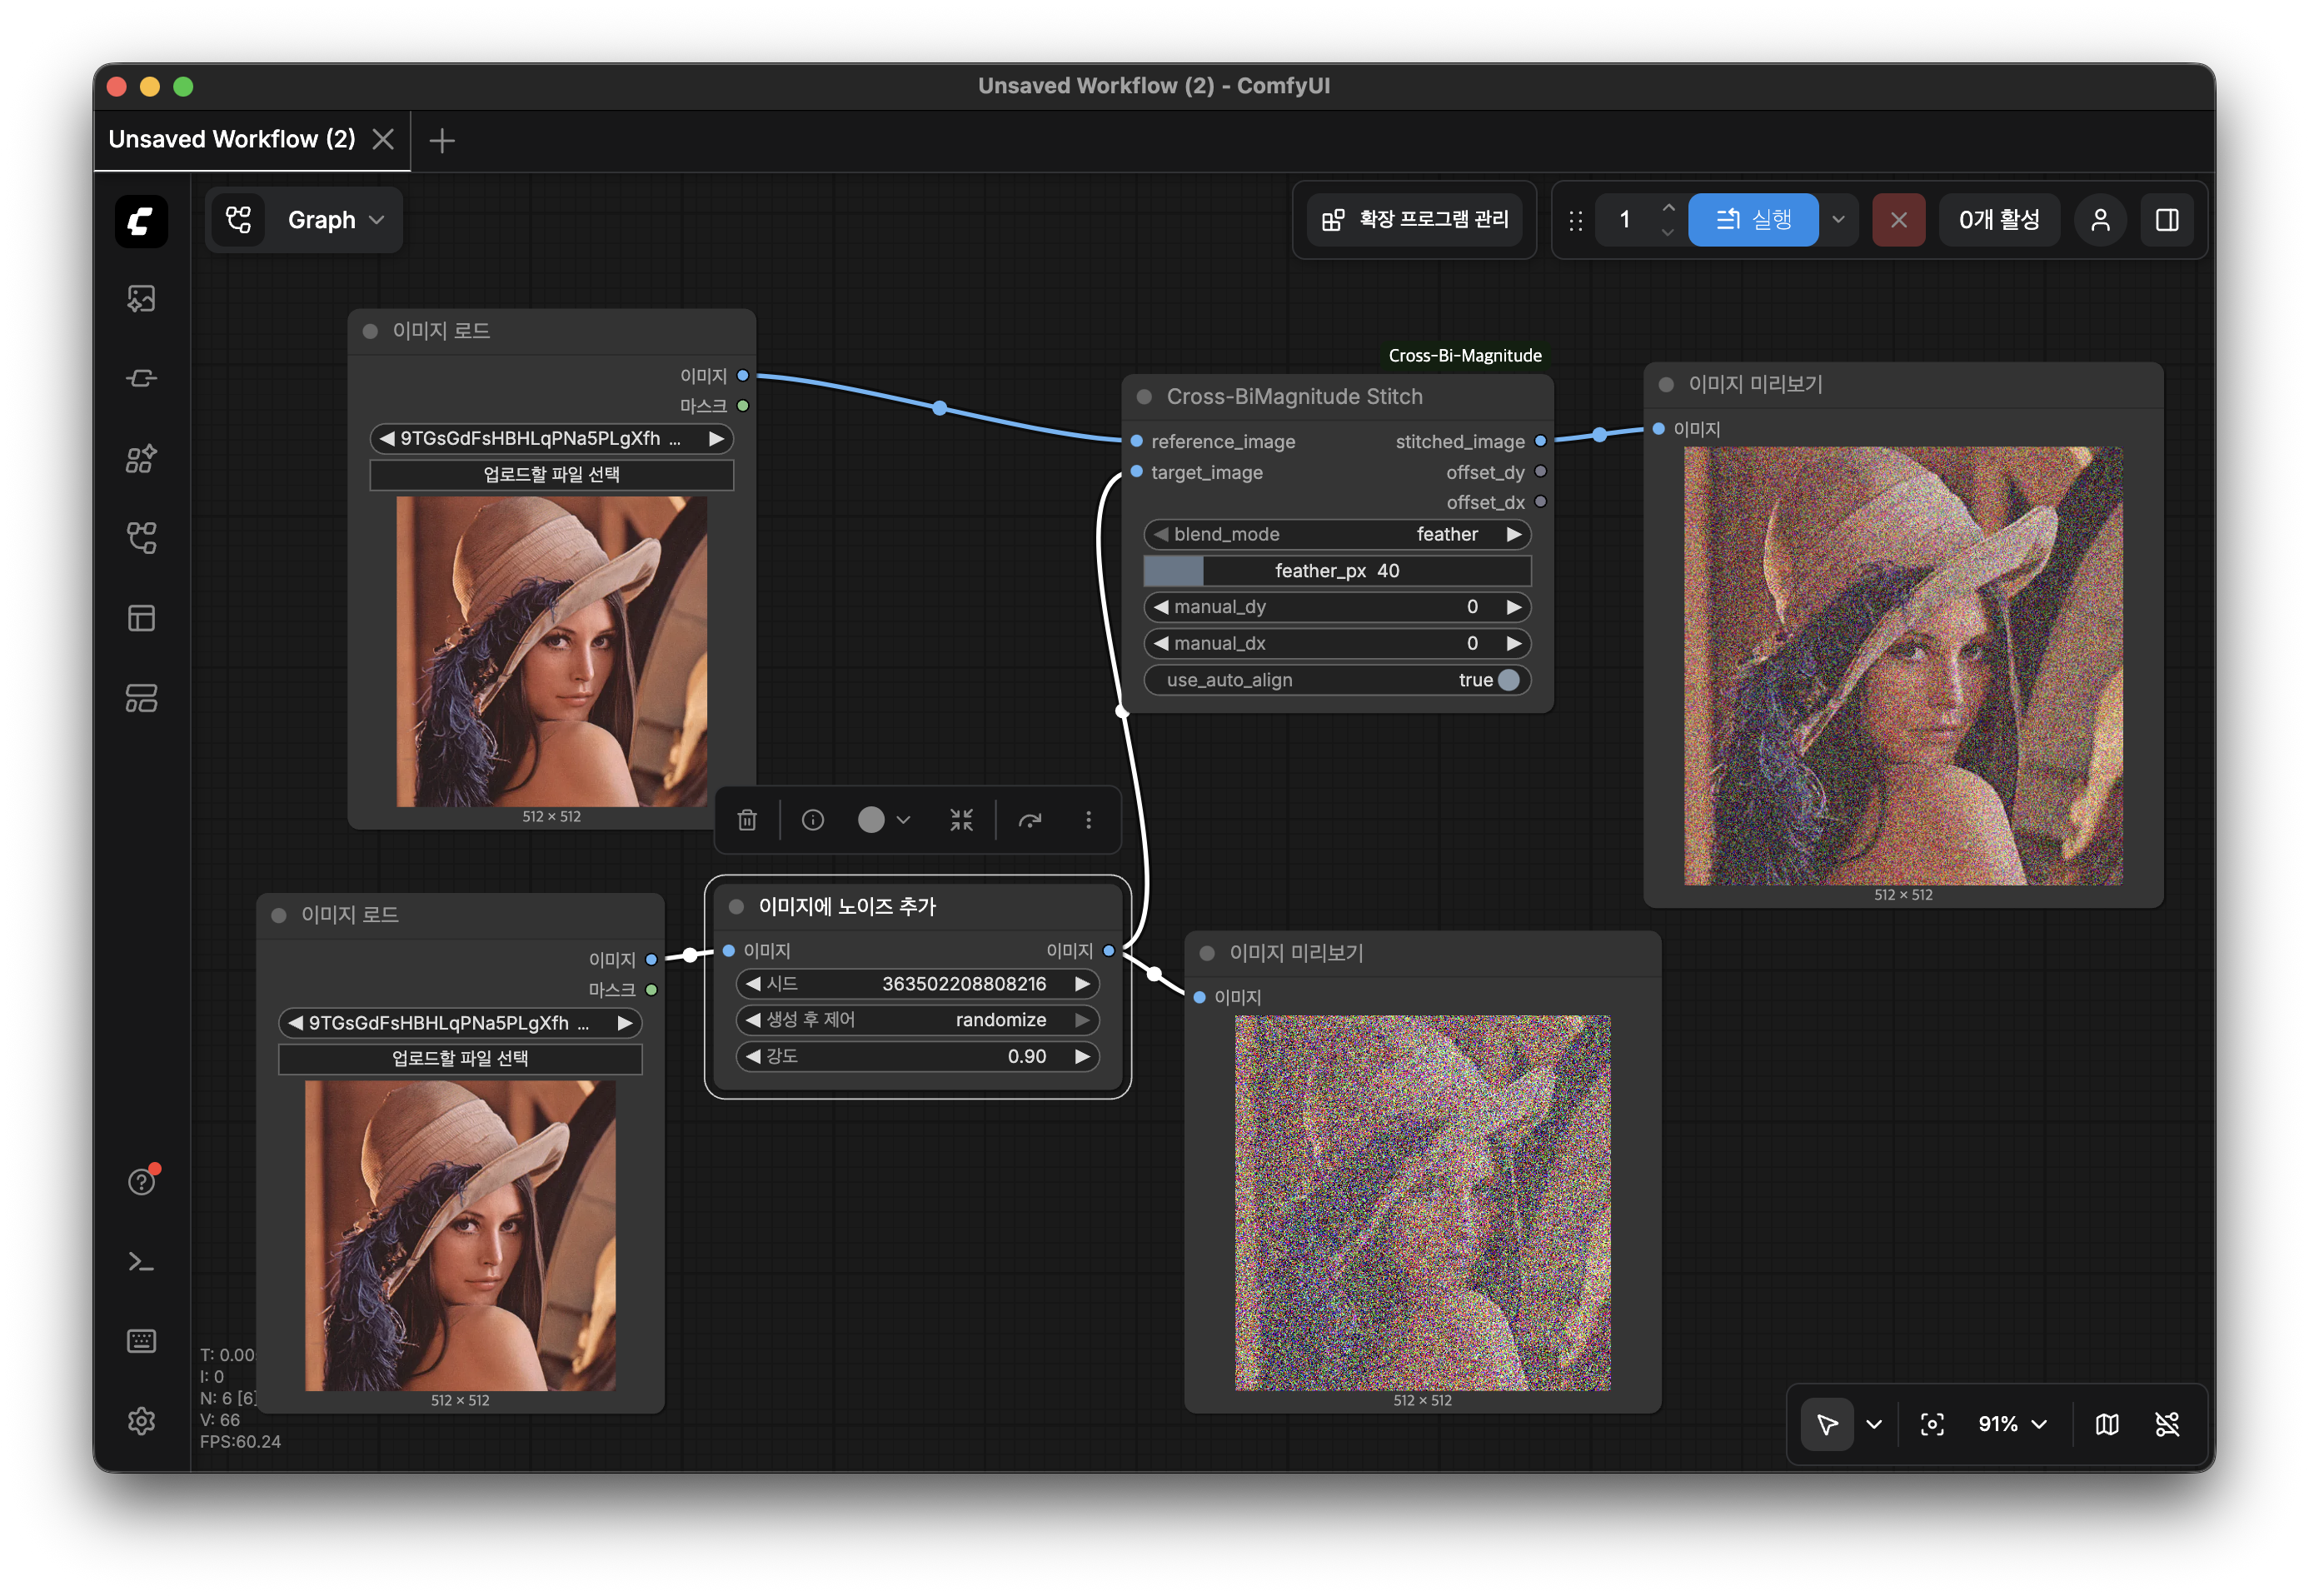Toggle the right side panel icon

pos(2167,220)
